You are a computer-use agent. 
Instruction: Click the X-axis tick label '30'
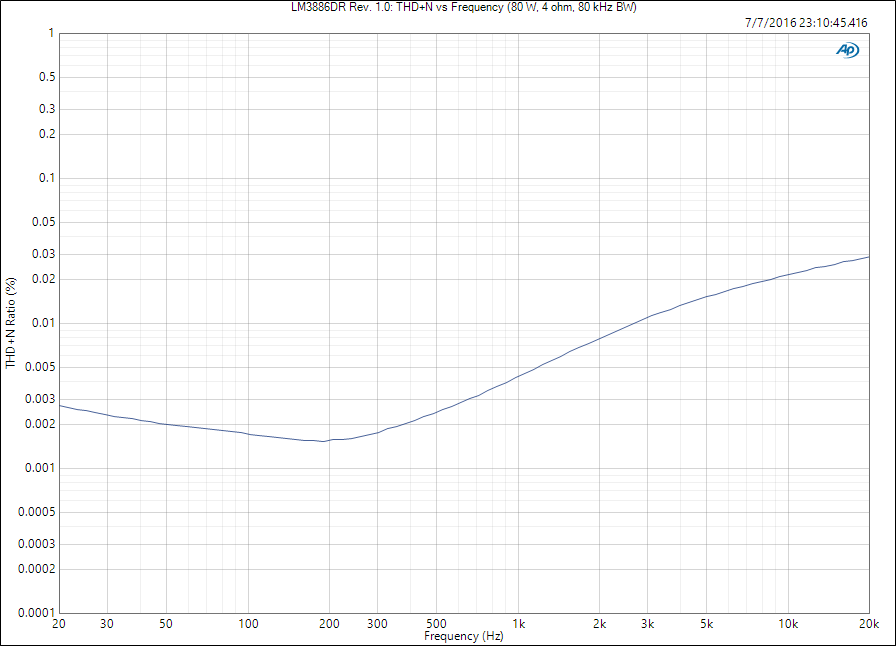pyautogui.click(x=107, y=624)
